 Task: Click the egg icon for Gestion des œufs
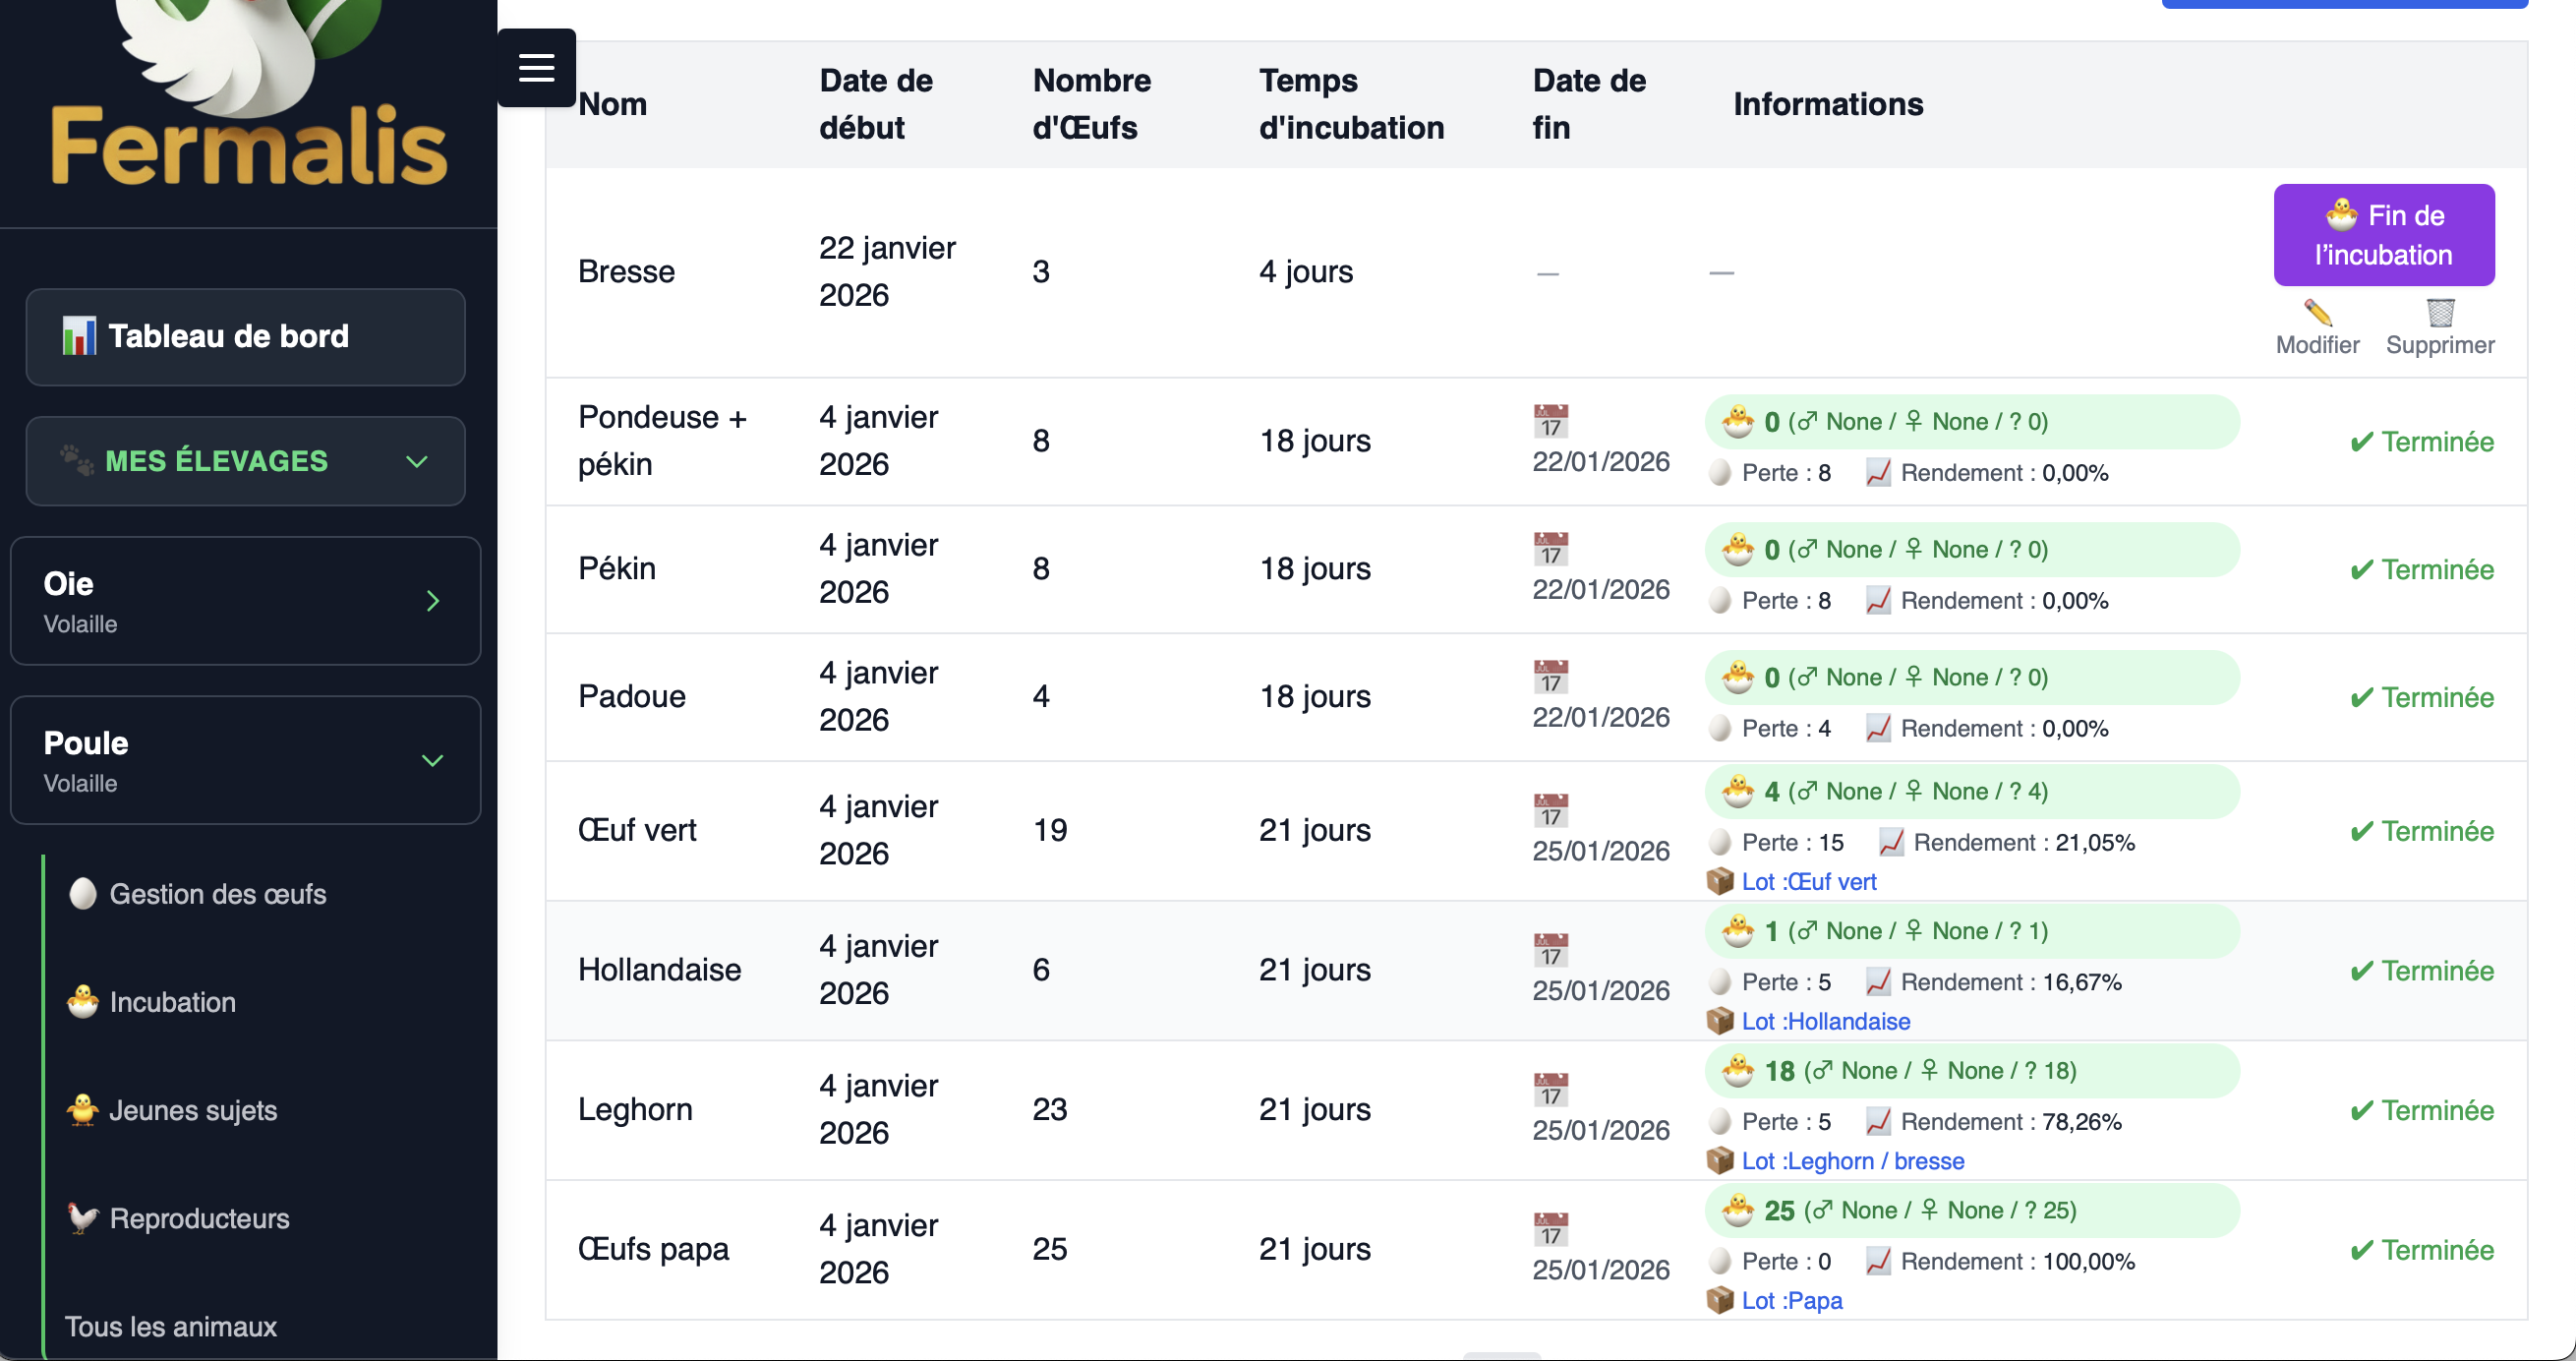pos(83,893)
